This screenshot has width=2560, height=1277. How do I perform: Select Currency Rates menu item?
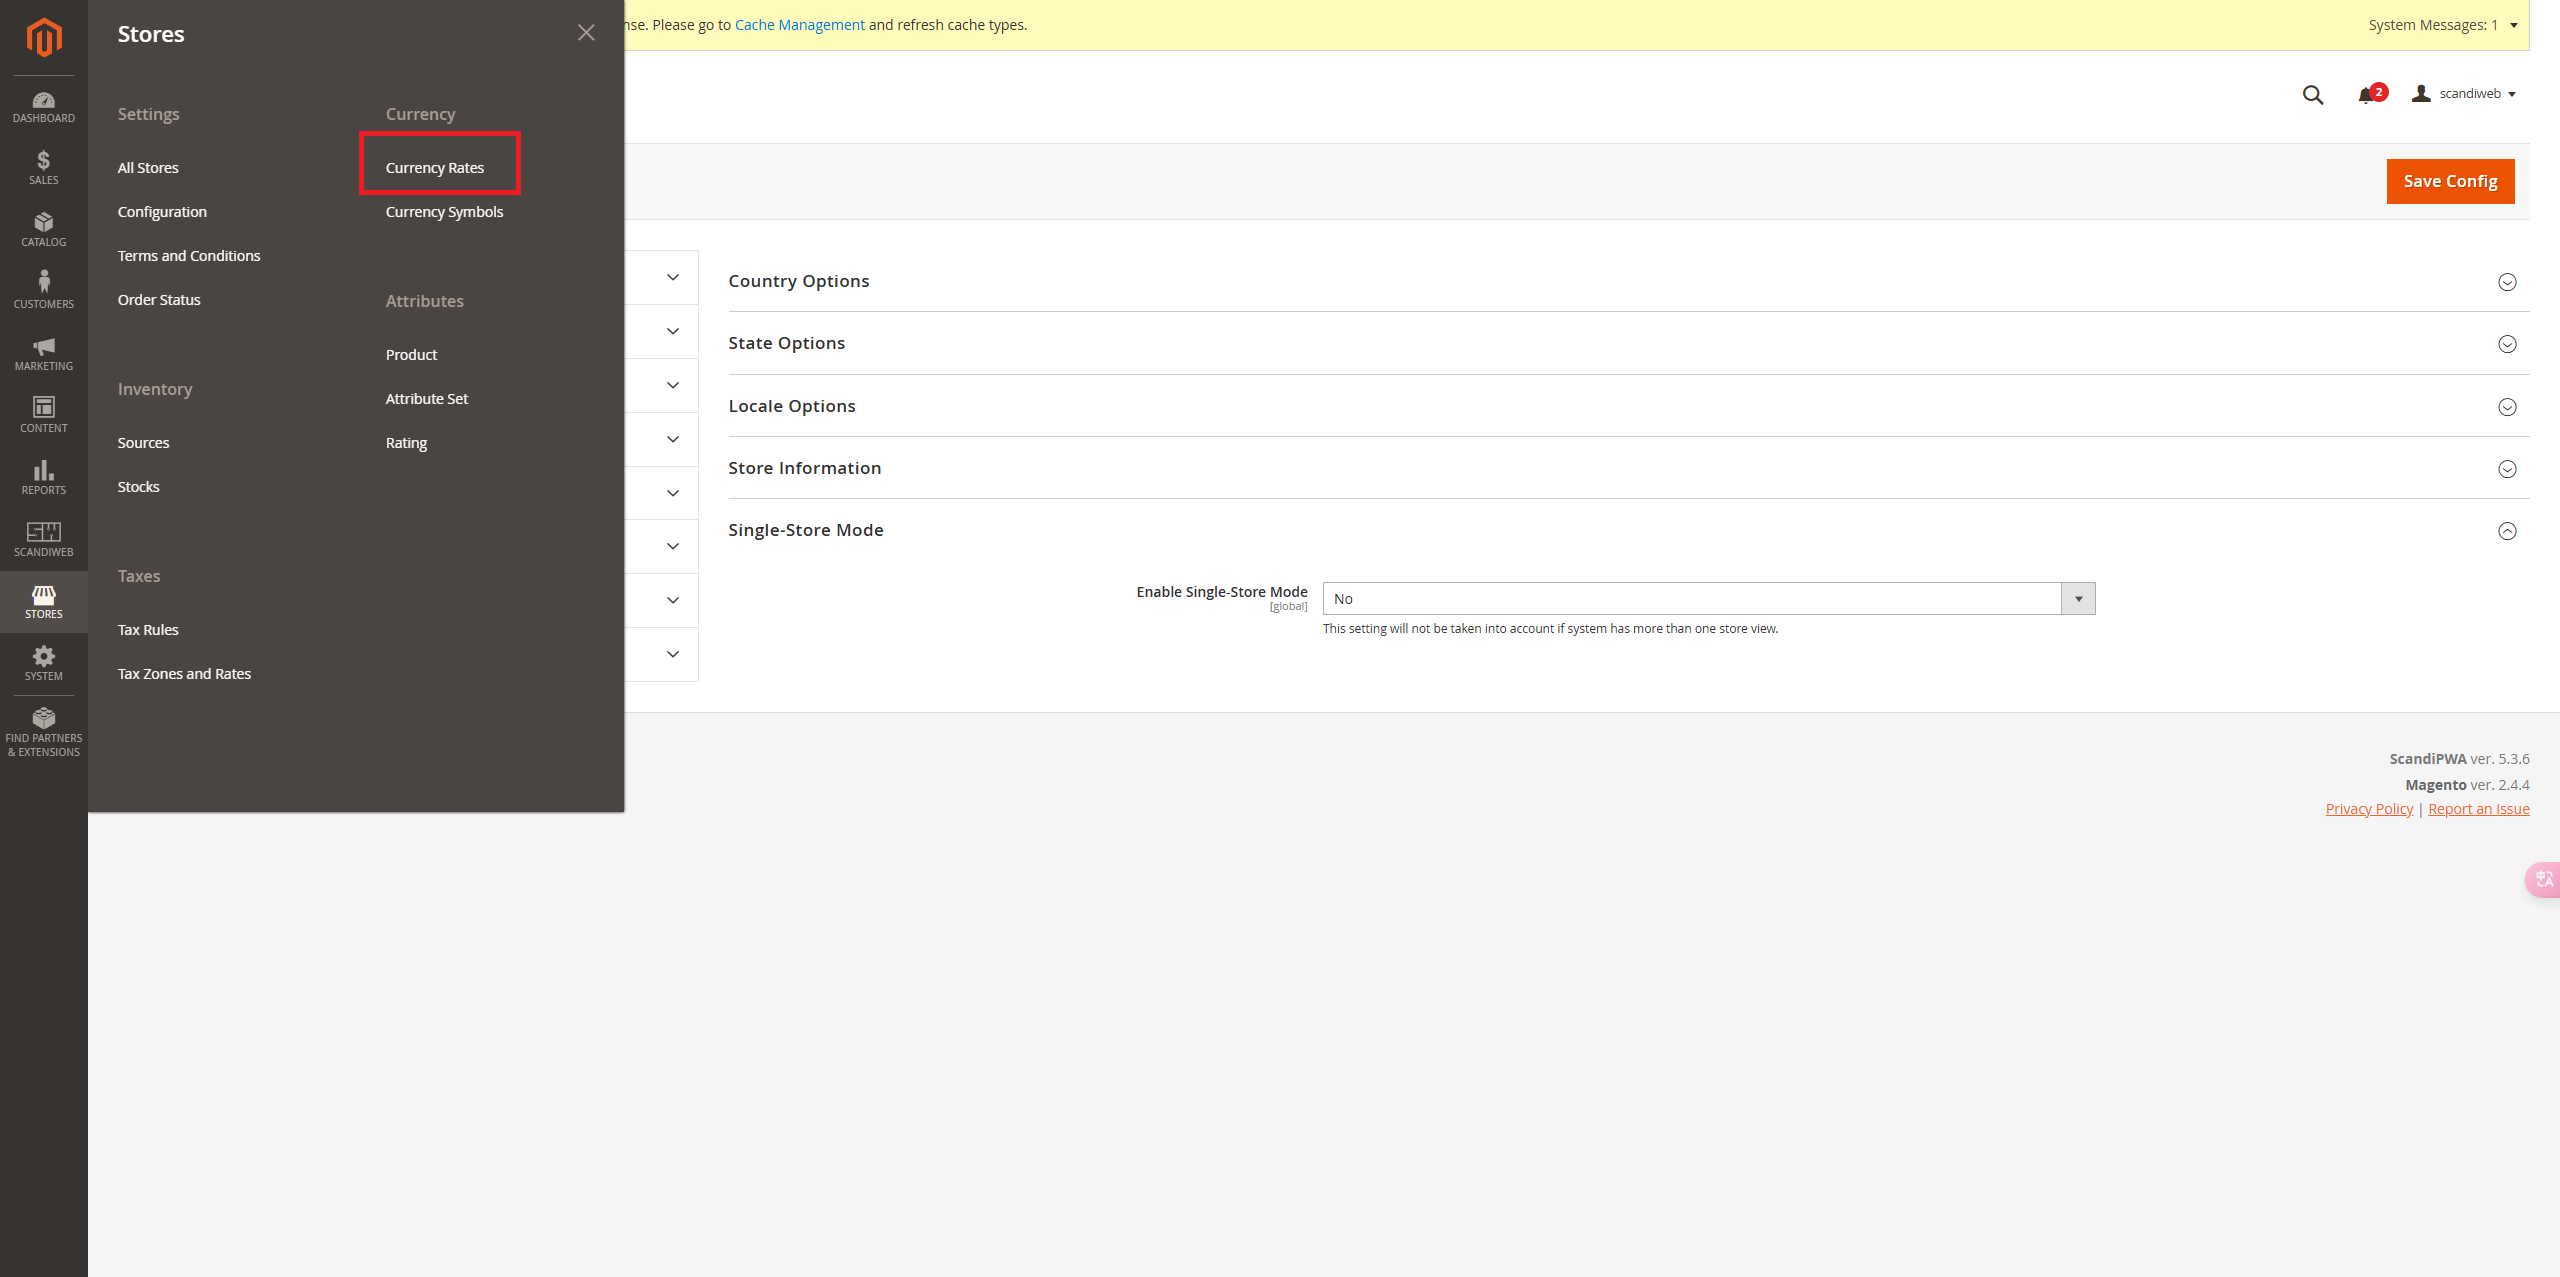tap(435, 168)
